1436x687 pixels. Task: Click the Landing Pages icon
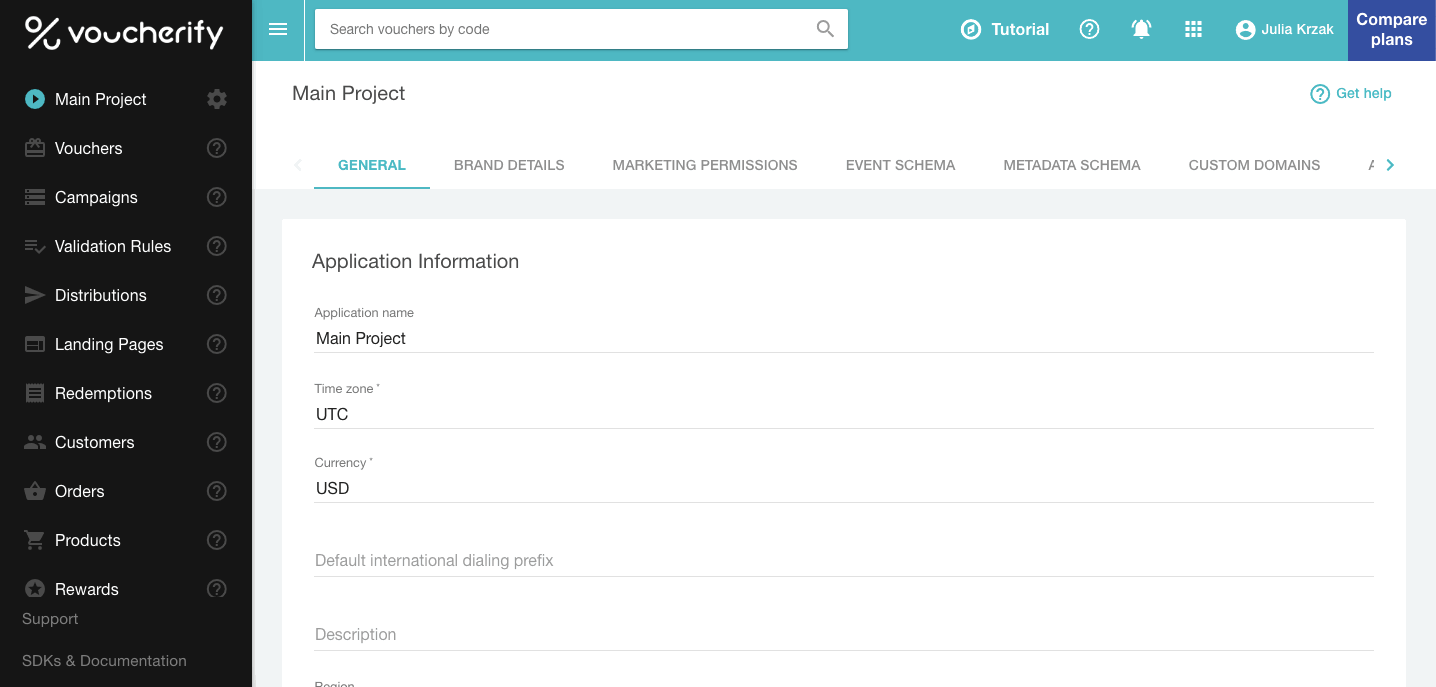pos(35,344)
